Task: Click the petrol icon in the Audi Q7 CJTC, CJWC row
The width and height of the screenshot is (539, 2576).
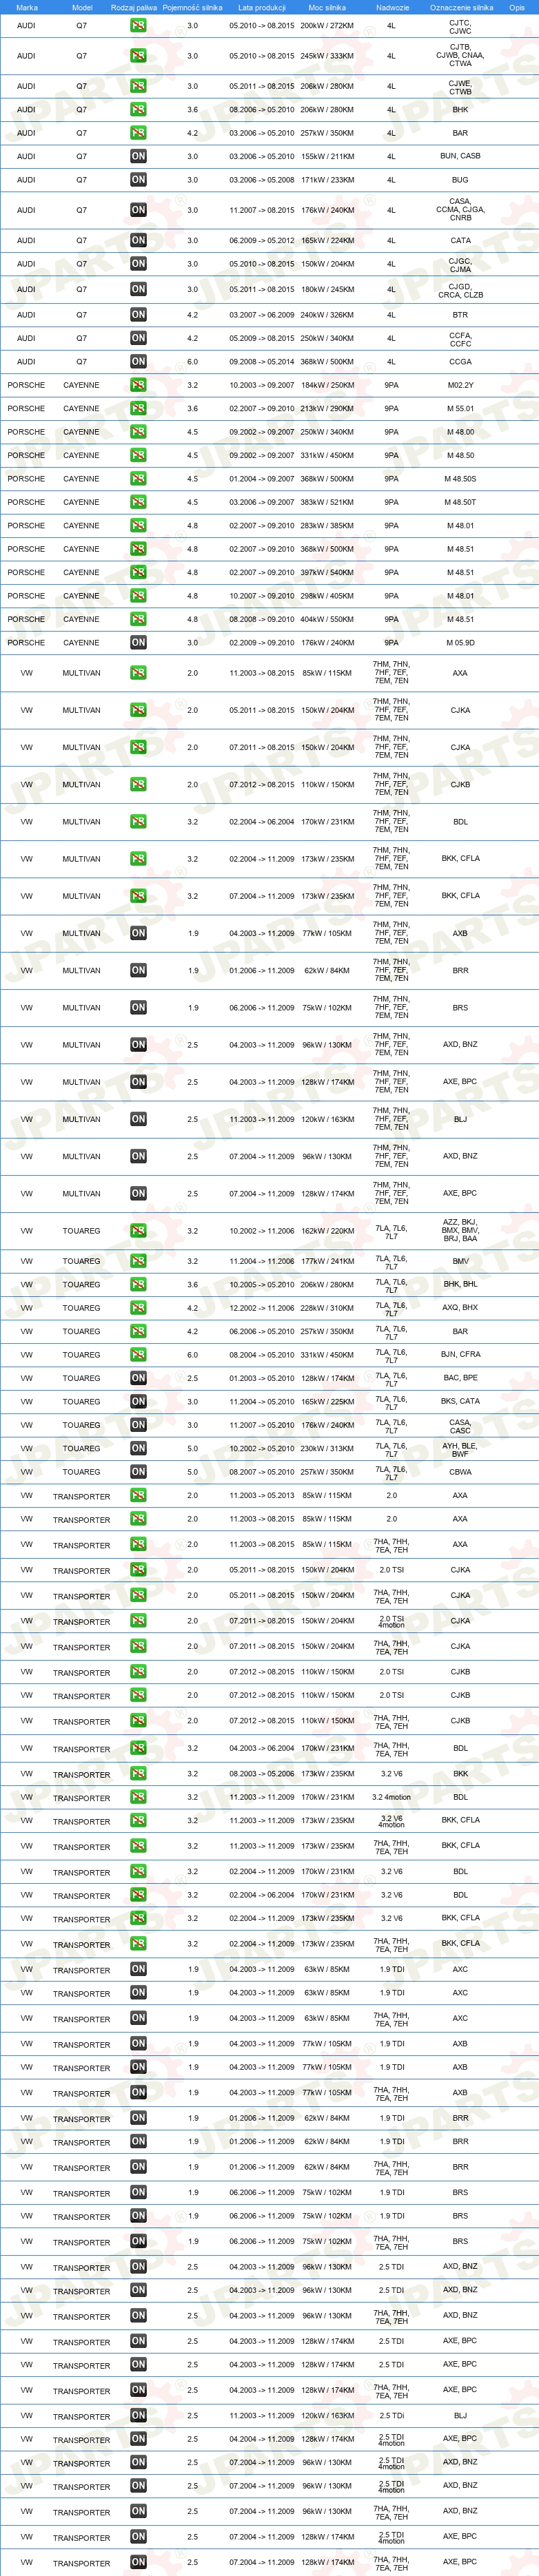Action: click(138, 26)
